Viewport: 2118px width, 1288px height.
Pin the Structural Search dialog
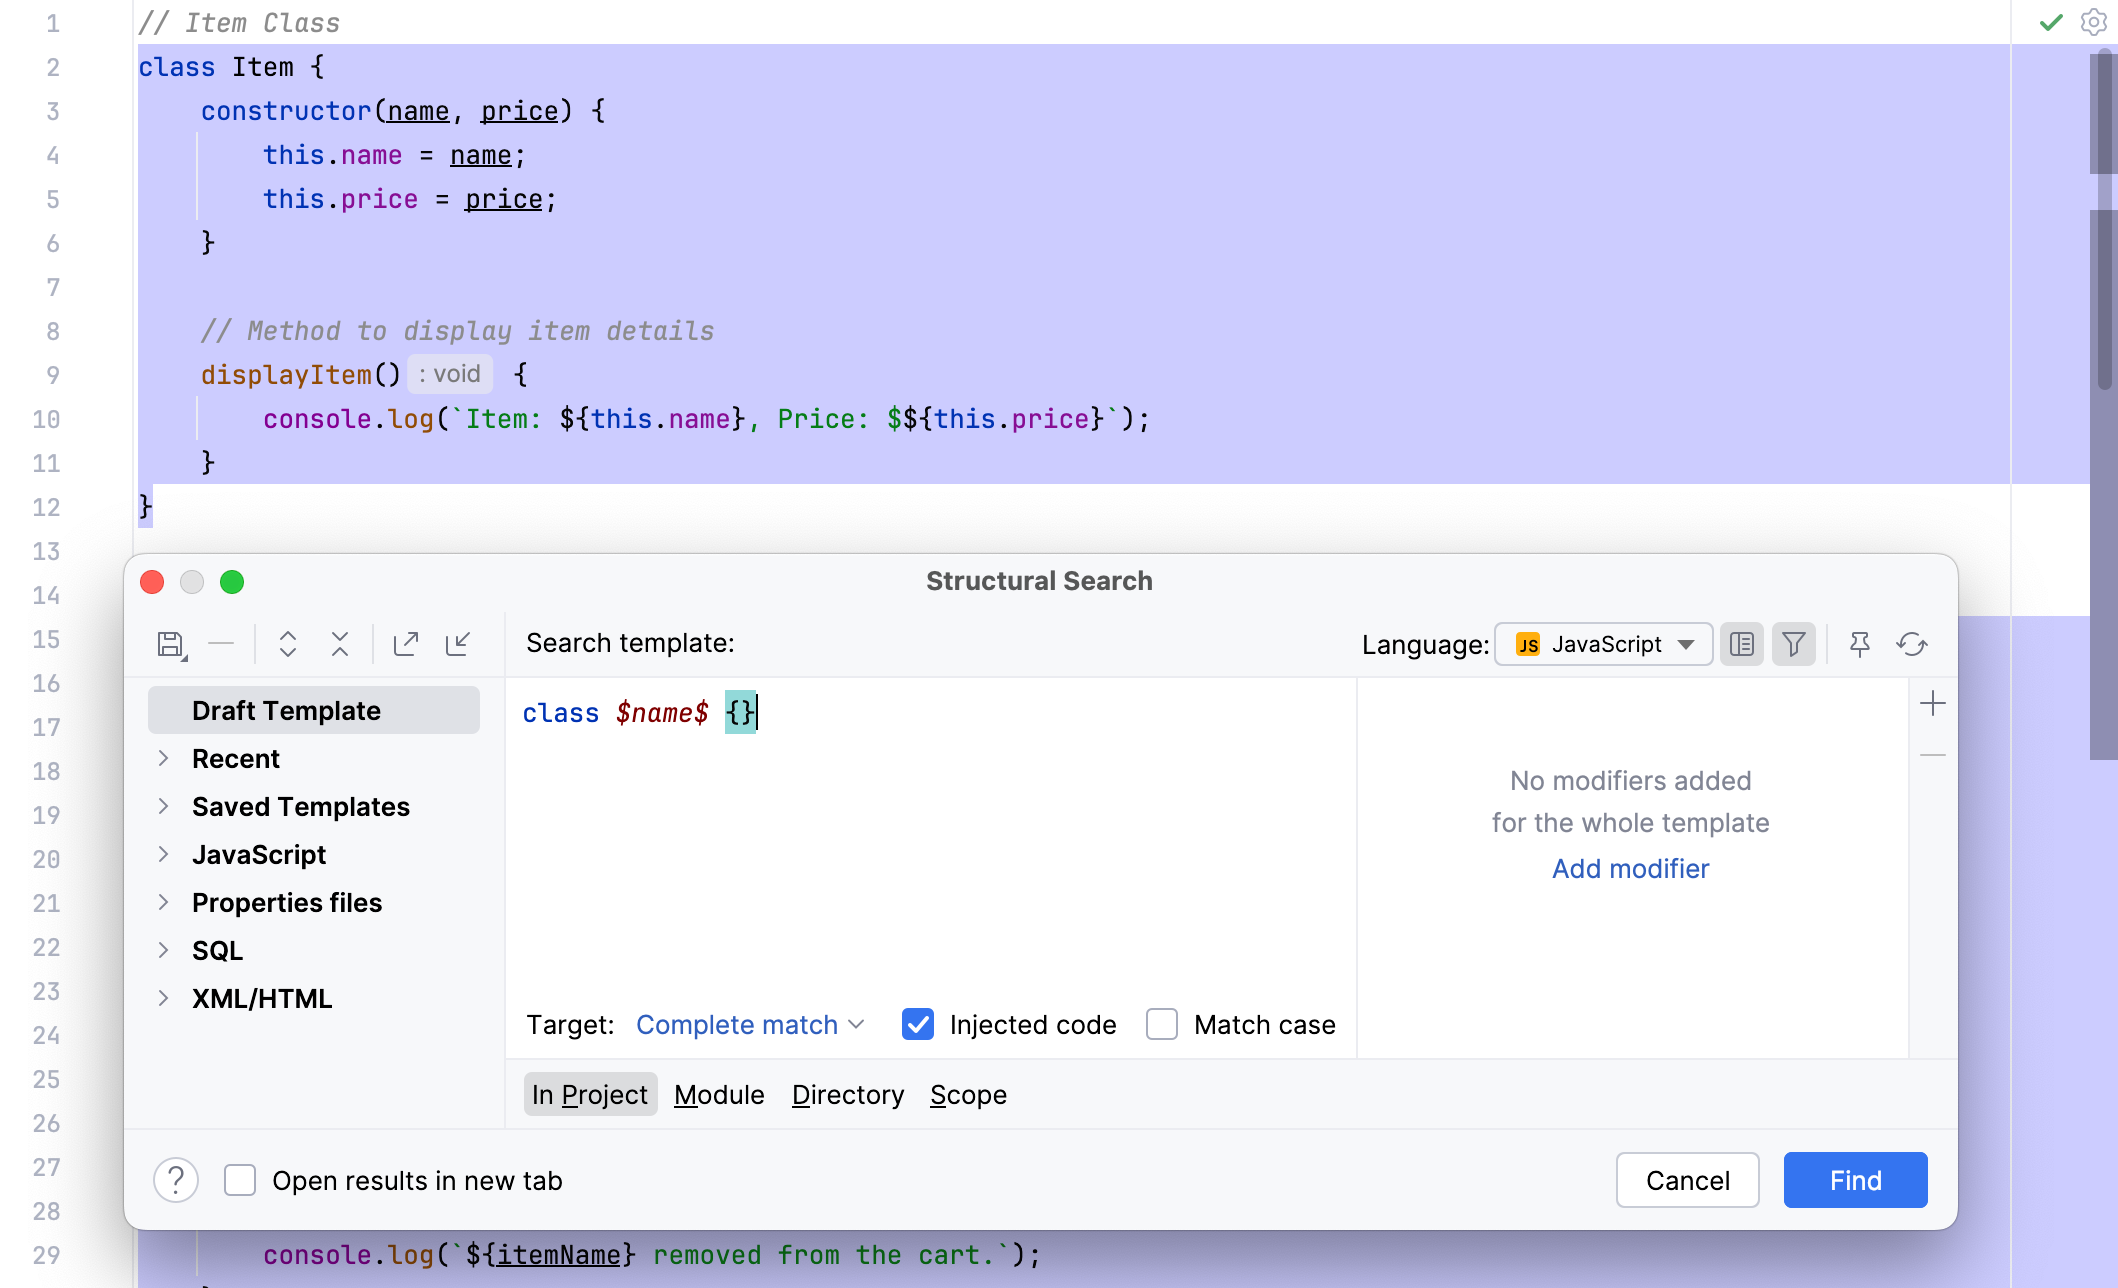1860,644
